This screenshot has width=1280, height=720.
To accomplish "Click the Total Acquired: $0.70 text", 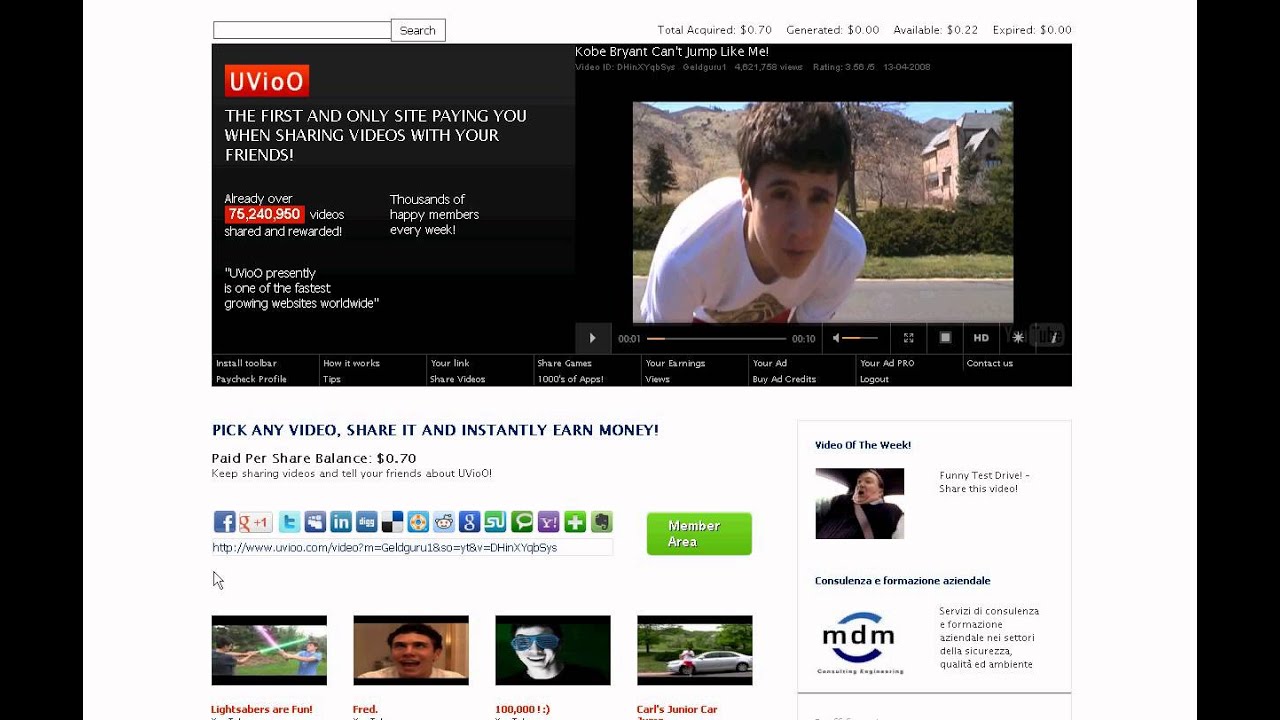I will 714,30.
